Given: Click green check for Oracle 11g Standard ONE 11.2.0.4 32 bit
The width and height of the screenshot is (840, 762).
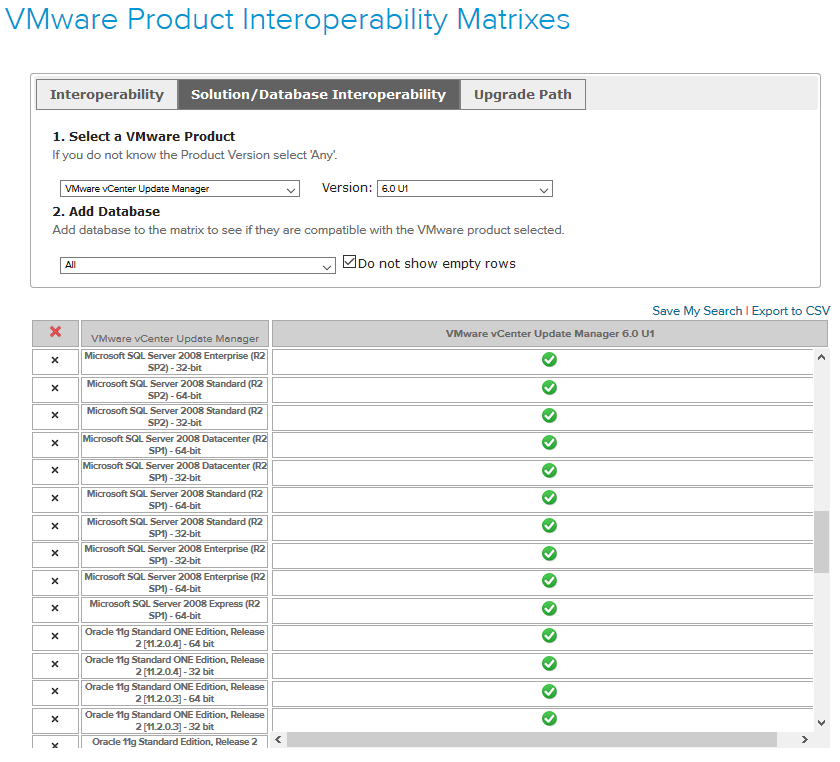Looking at the screenshot, I should click(549, 664).
